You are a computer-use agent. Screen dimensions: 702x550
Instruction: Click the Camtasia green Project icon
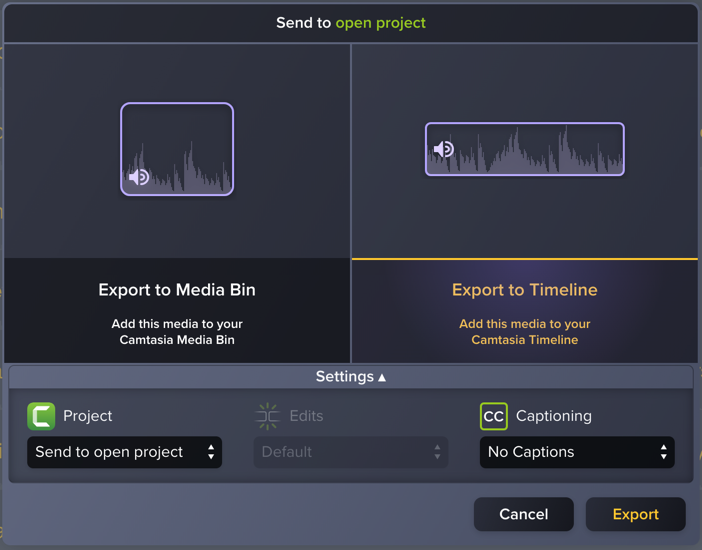(41, 416)
